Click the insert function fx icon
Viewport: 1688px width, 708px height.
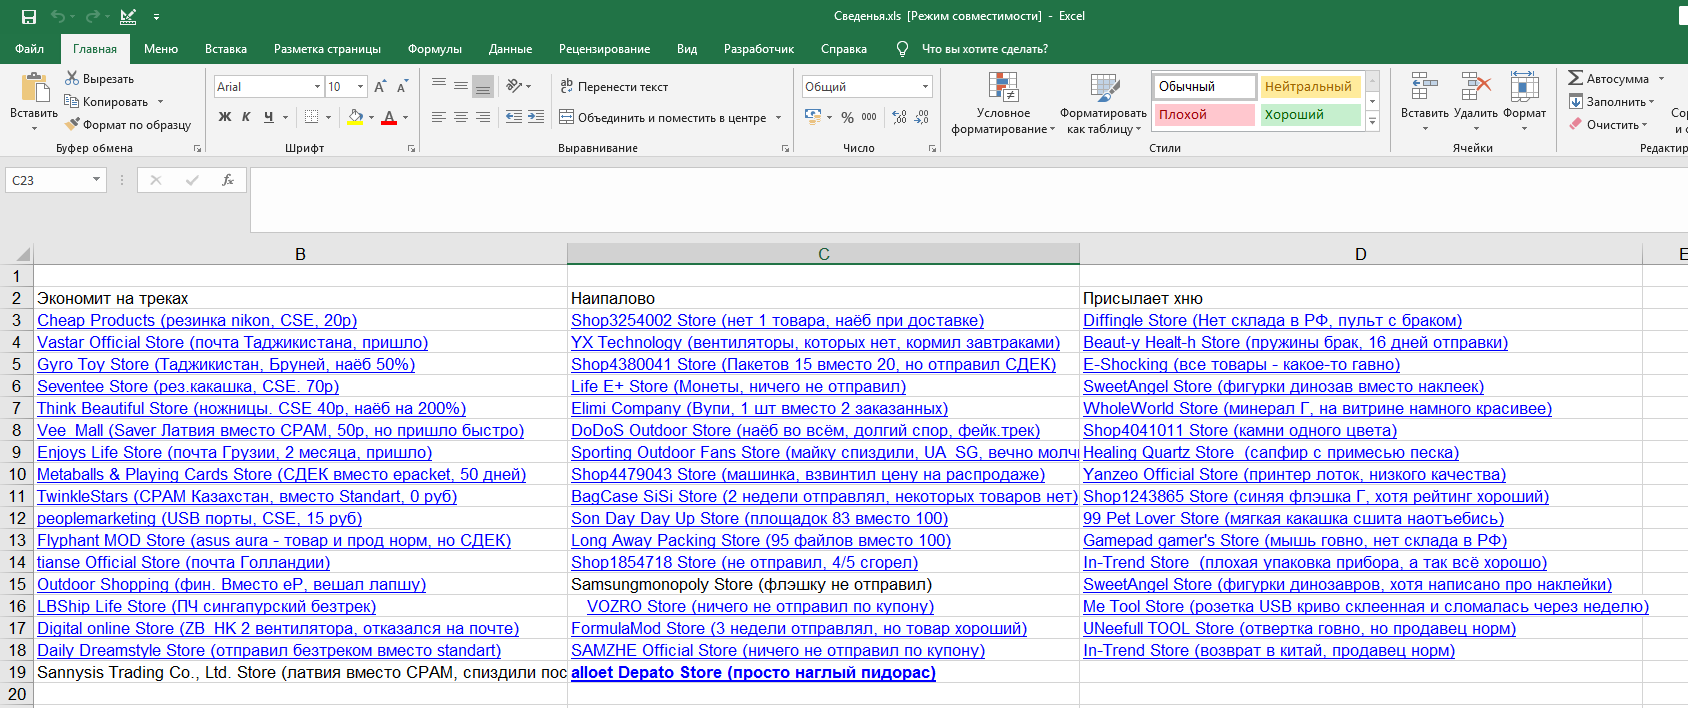pyautogui.click(x=228, y=180)
